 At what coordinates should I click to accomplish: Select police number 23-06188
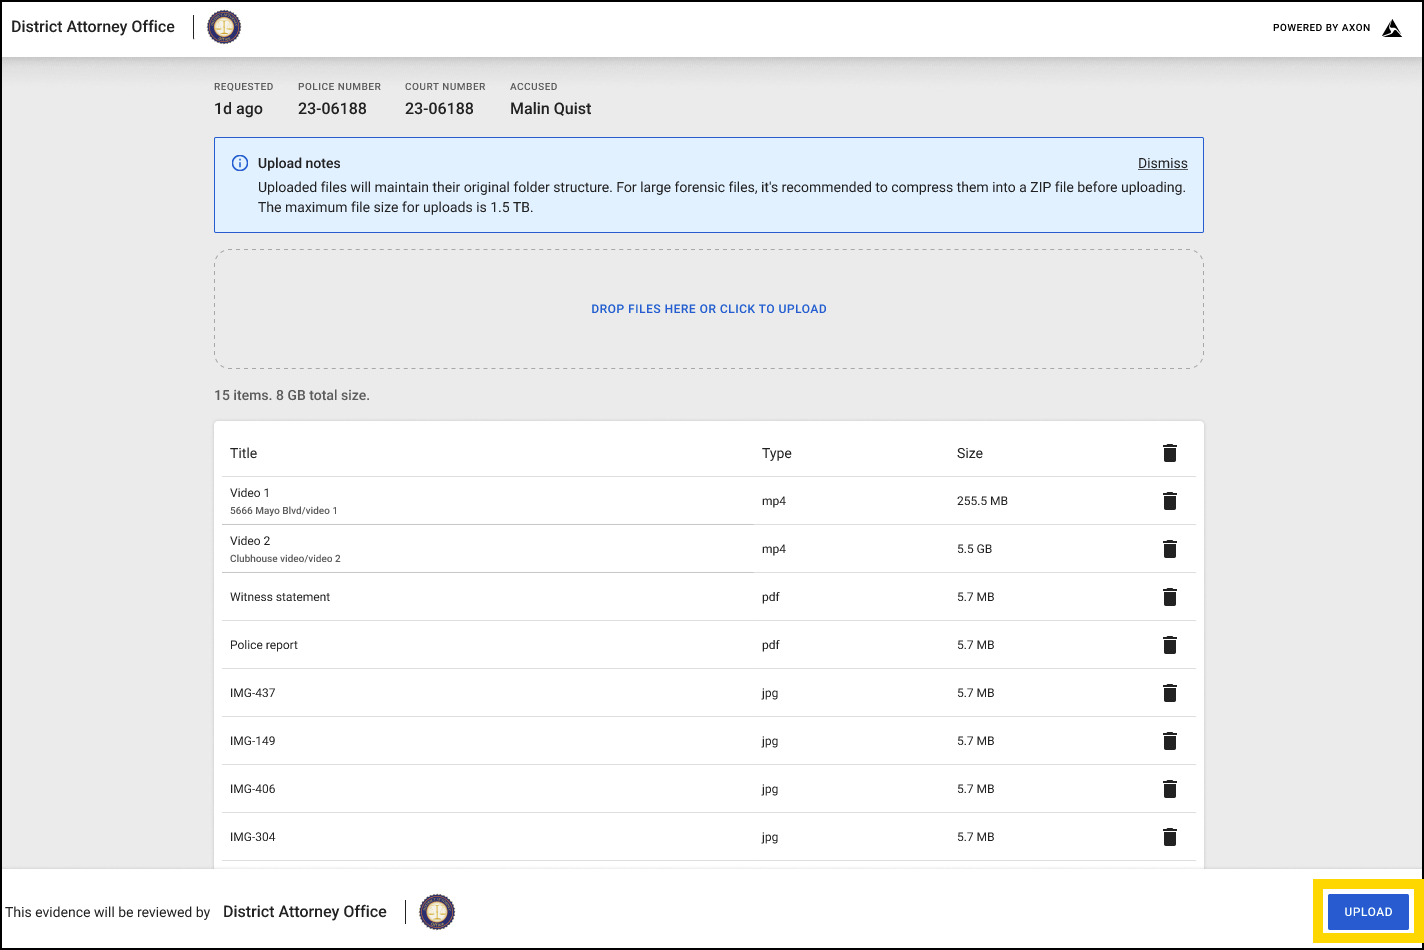click(x=335, y=108)
